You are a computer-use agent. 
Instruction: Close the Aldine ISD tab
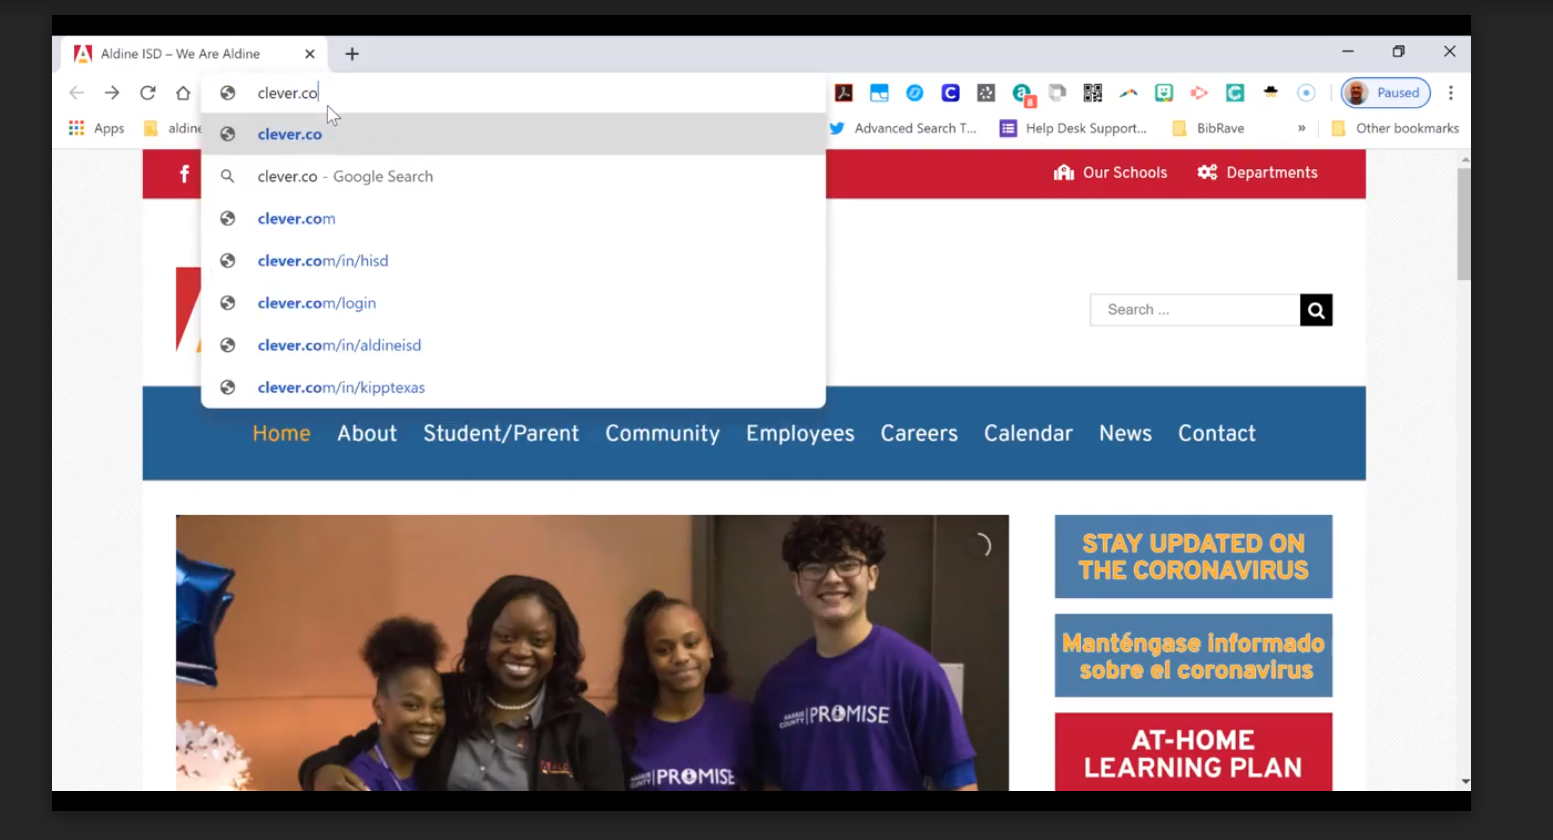tap(310, 54)
